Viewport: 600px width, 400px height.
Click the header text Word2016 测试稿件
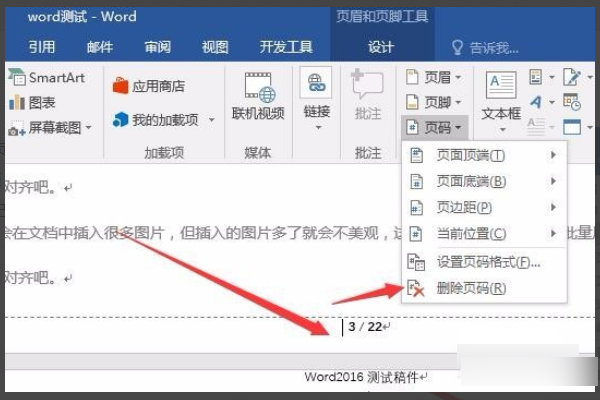(361, 377)
